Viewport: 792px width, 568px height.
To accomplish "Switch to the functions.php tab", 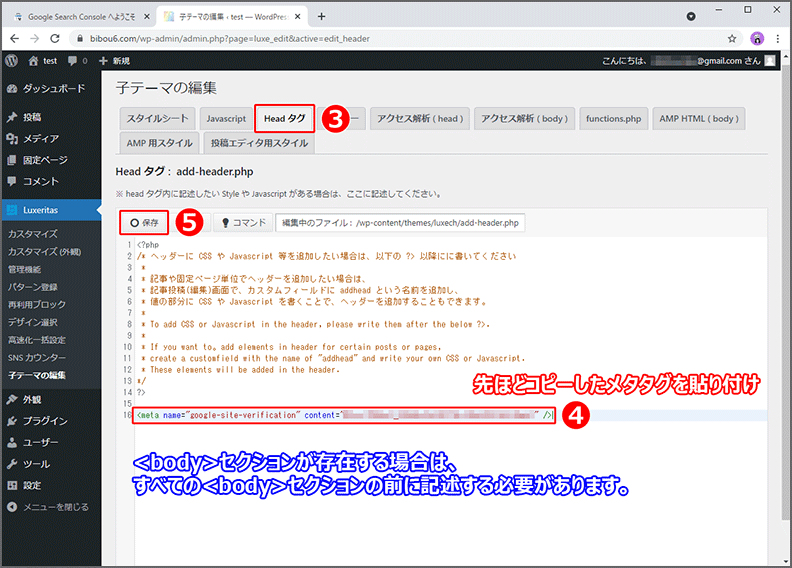I will 614,119.
